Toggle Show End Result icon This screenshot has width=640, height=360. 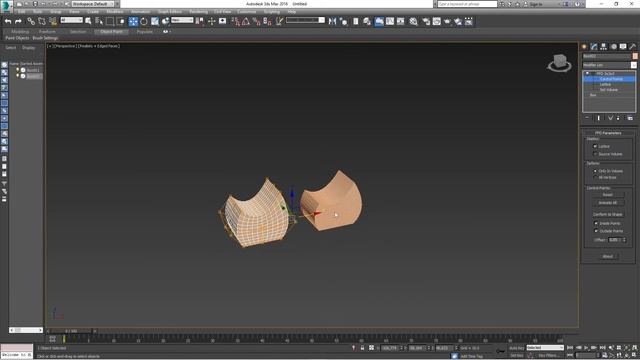click(599, 118)
